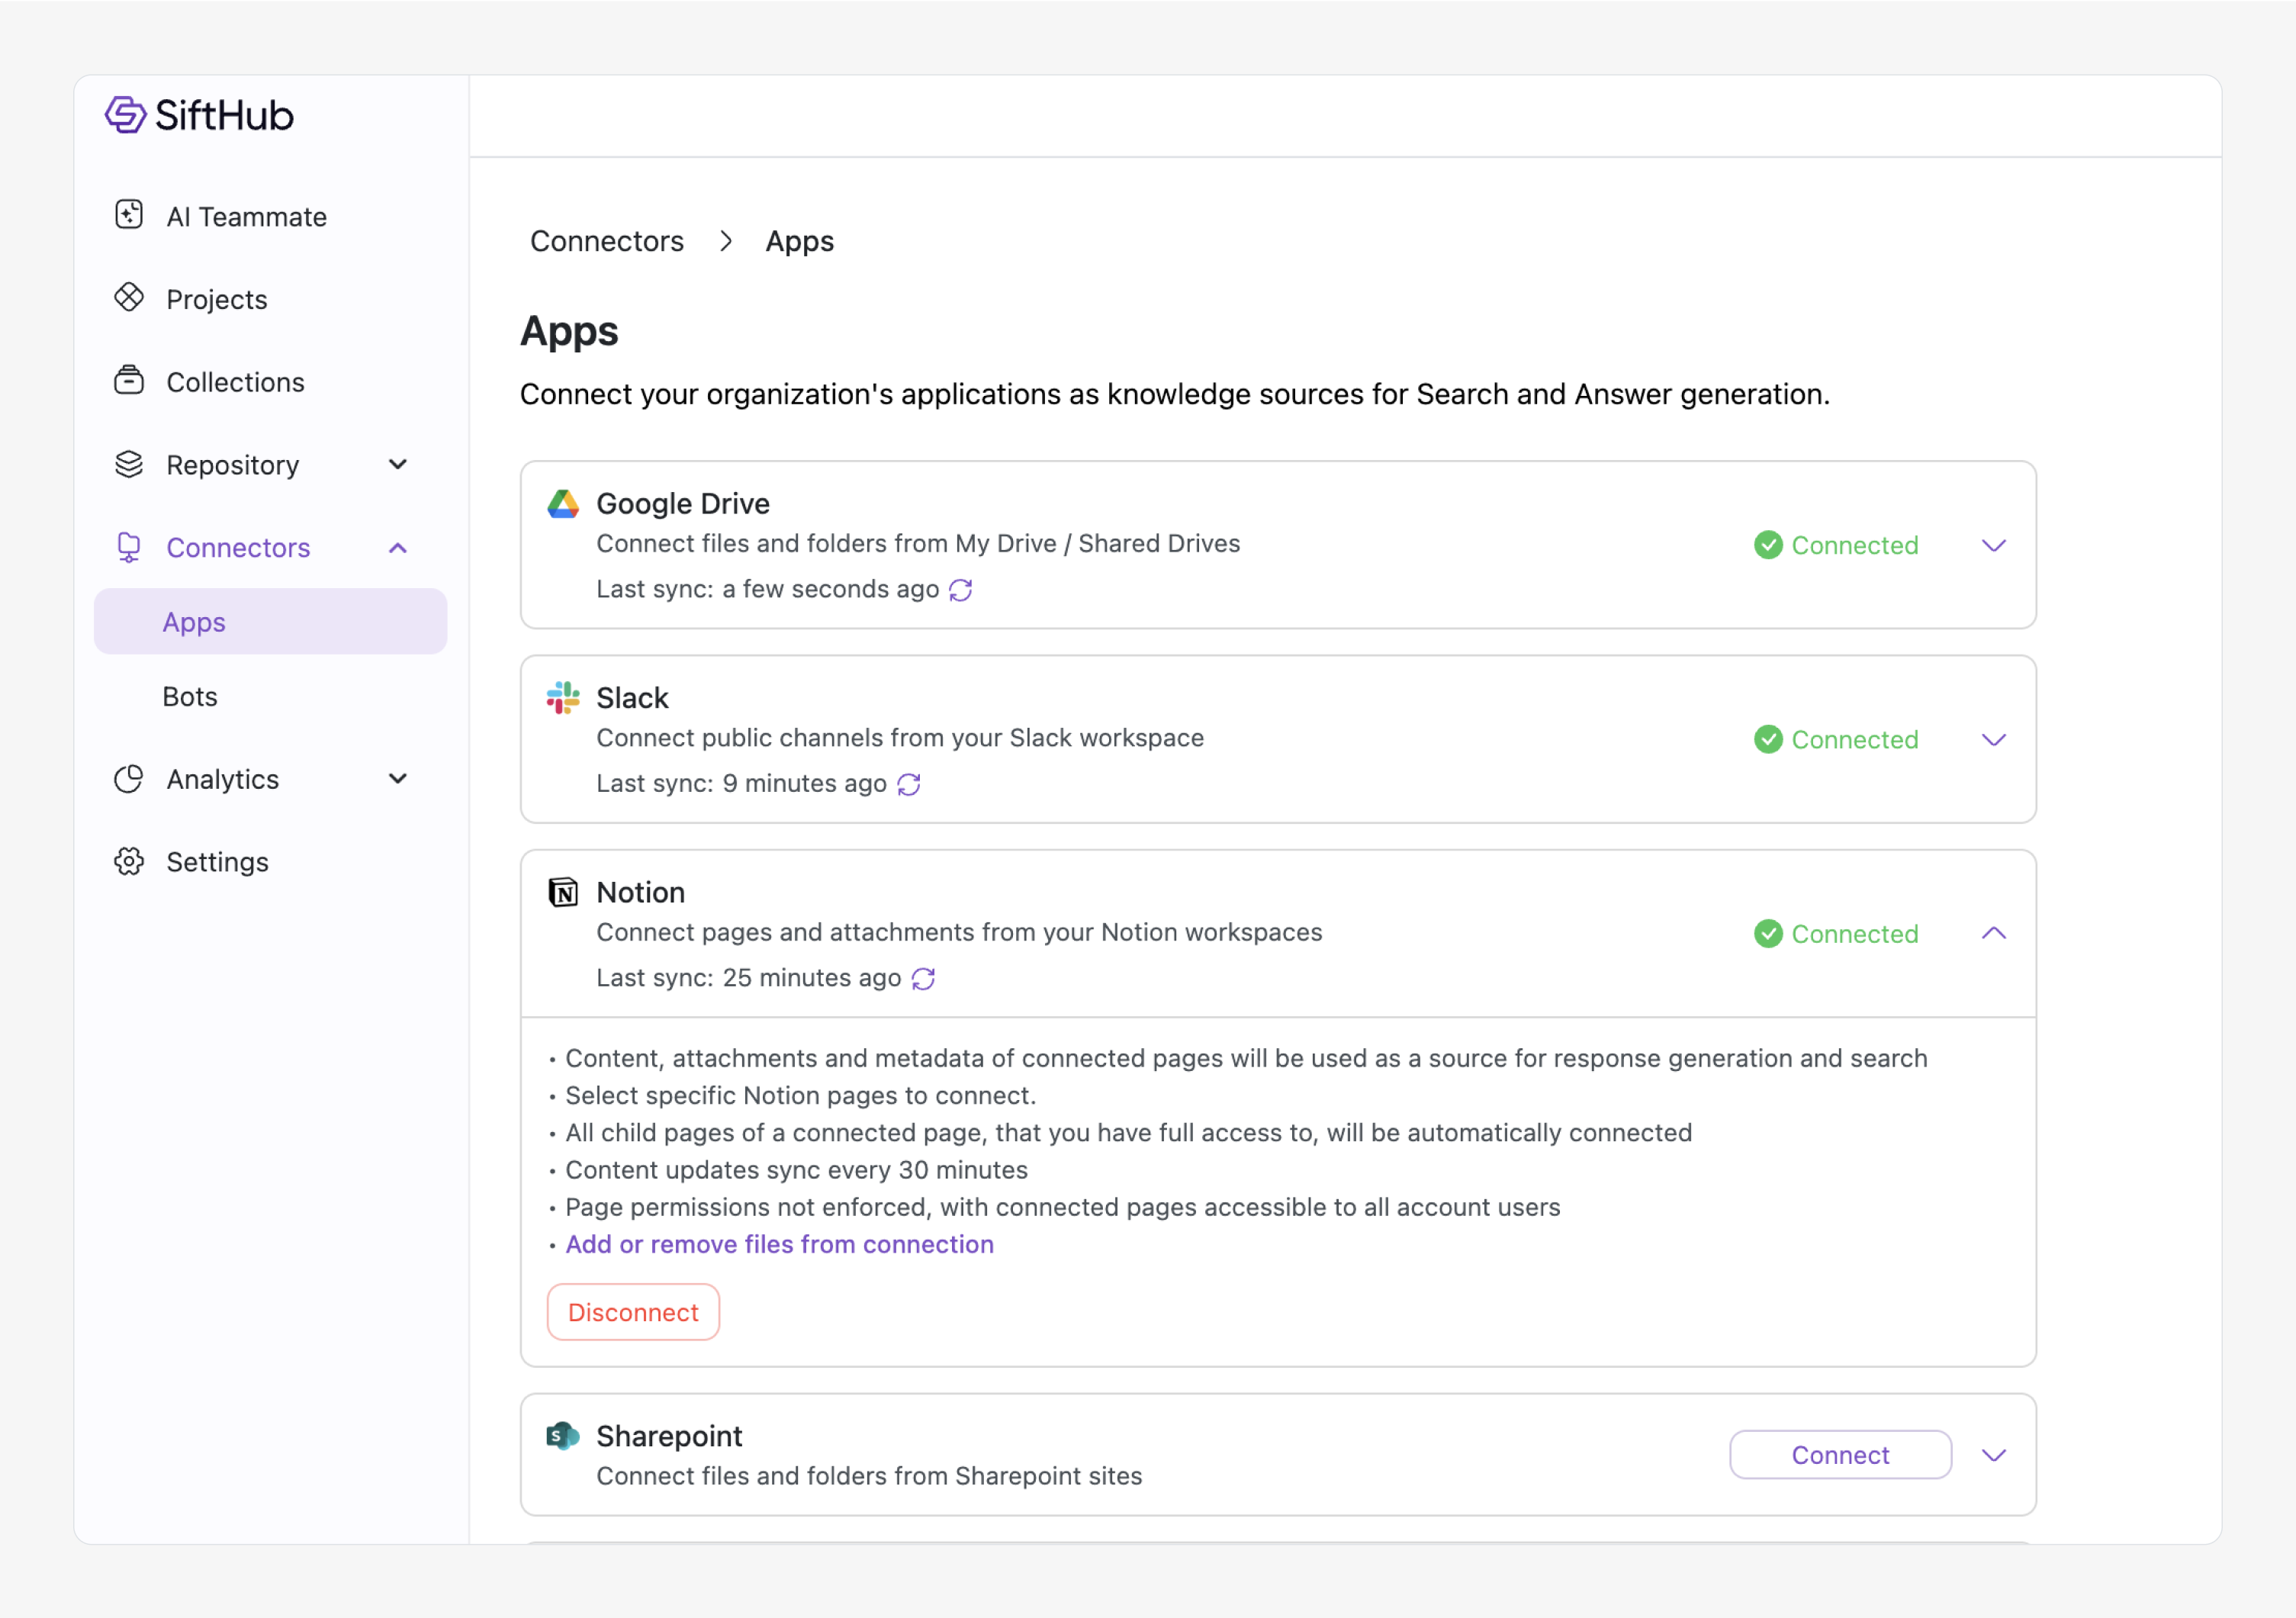The width and height of the screenshot is (2296, 1618).
Task: Collapse the Notion connector panel
Action: 1993,933
